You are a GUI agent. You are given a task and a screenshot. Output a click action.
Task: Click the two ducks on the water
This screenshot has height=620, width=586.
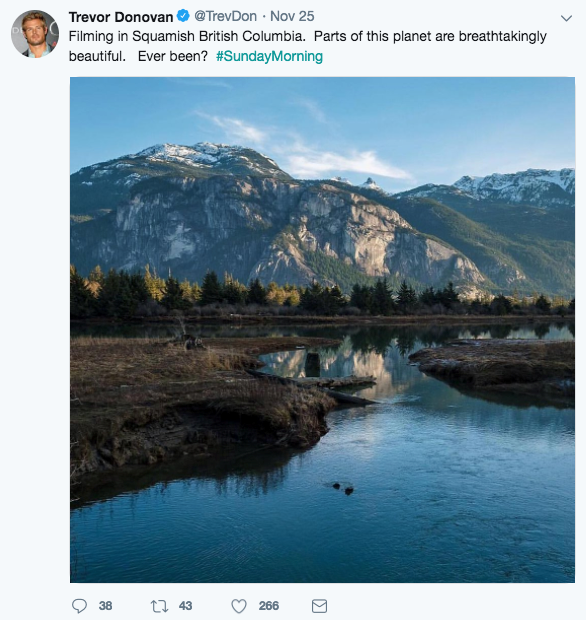click(343, 488)
